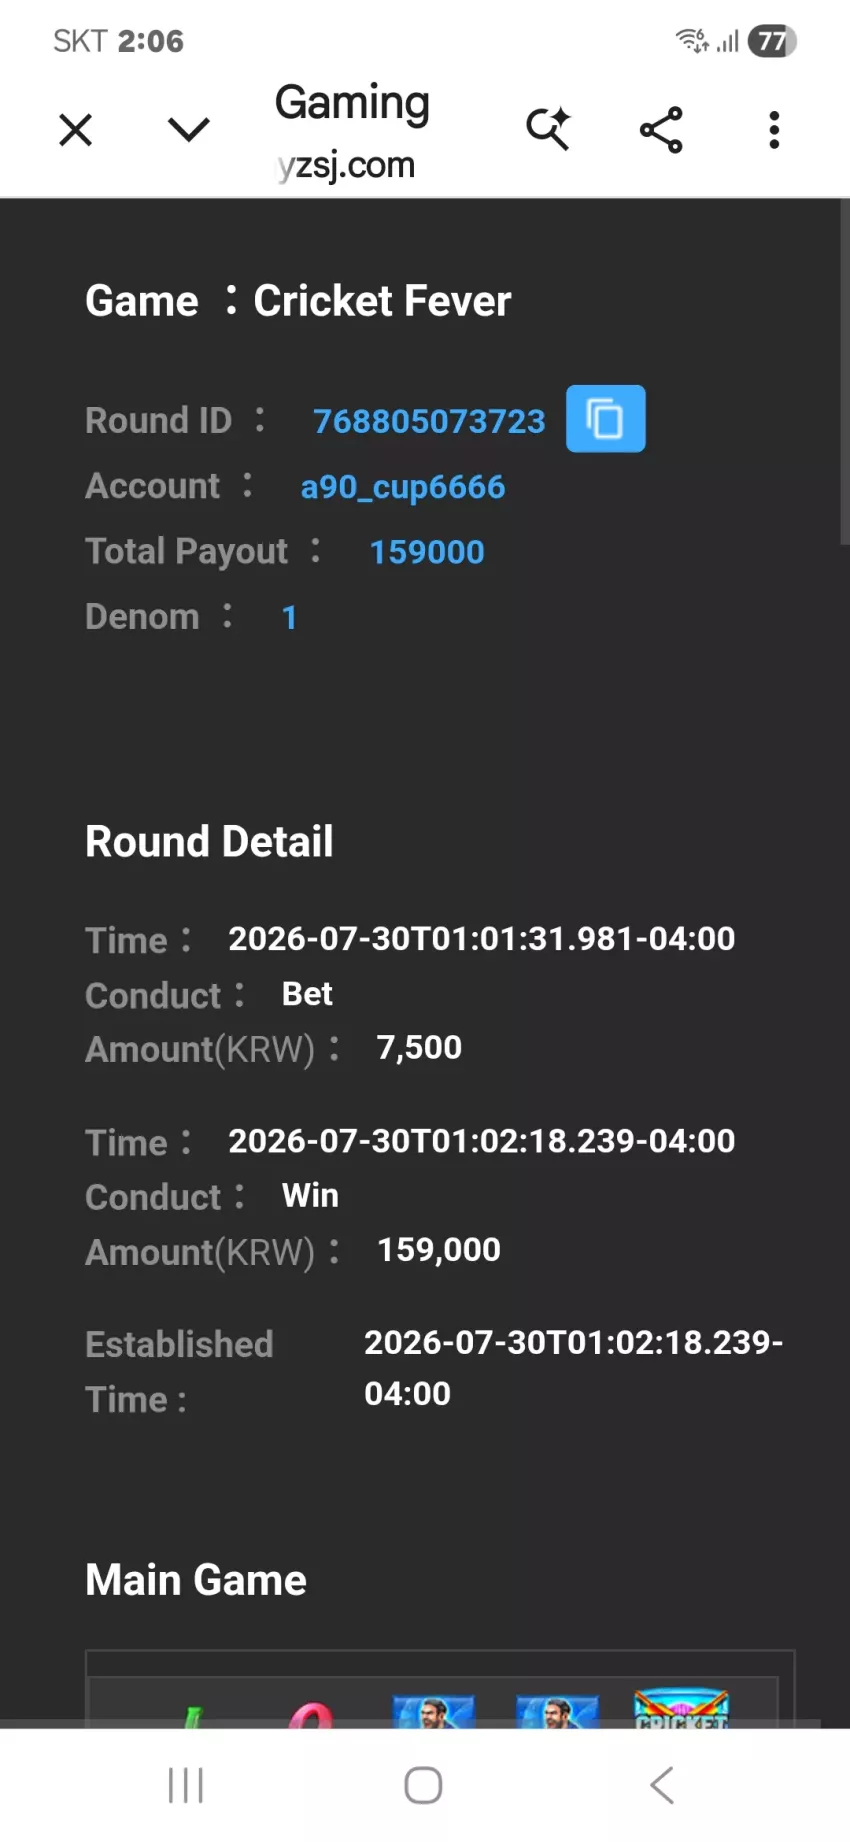Tap the Cricket logo symbol in Main Game
Viewport: 850px width, 1842px height.
pos(682,1709)
